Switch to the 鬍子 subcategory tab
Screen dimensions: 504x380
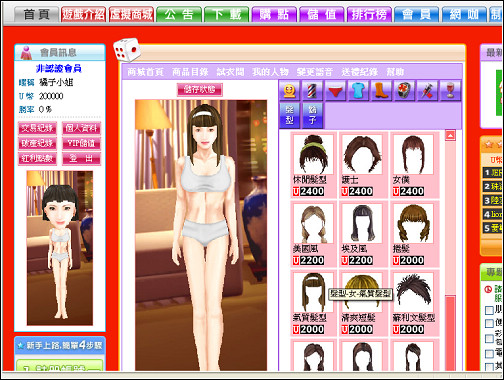(312, 115)
